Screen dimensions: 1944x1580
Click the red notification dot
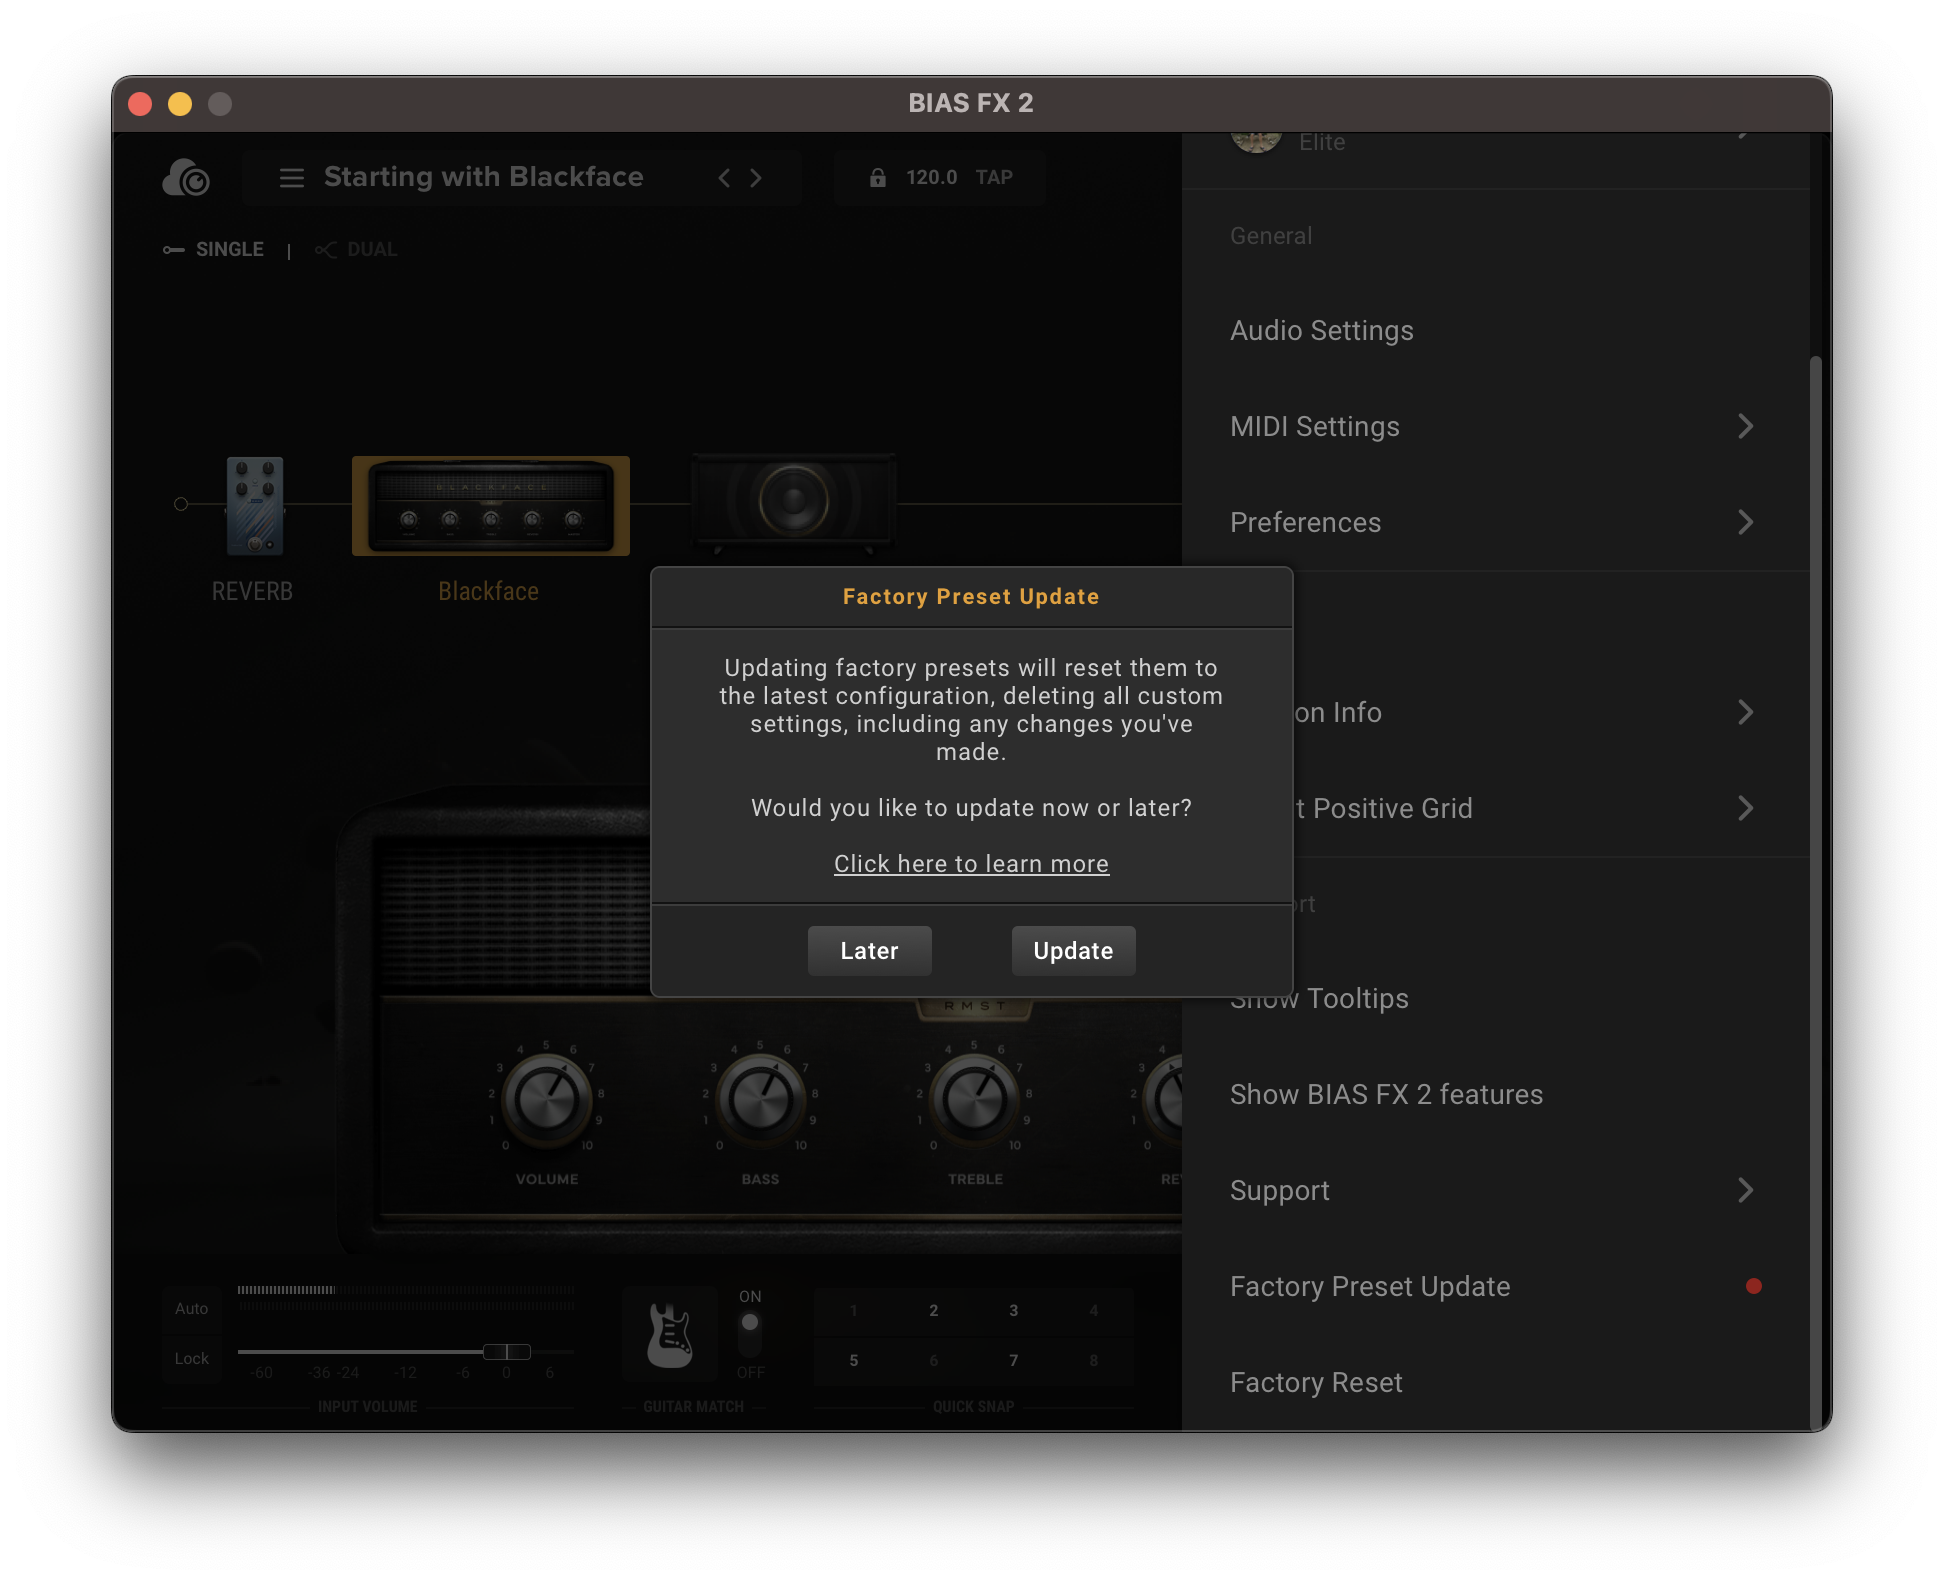coord(1754,1287)
